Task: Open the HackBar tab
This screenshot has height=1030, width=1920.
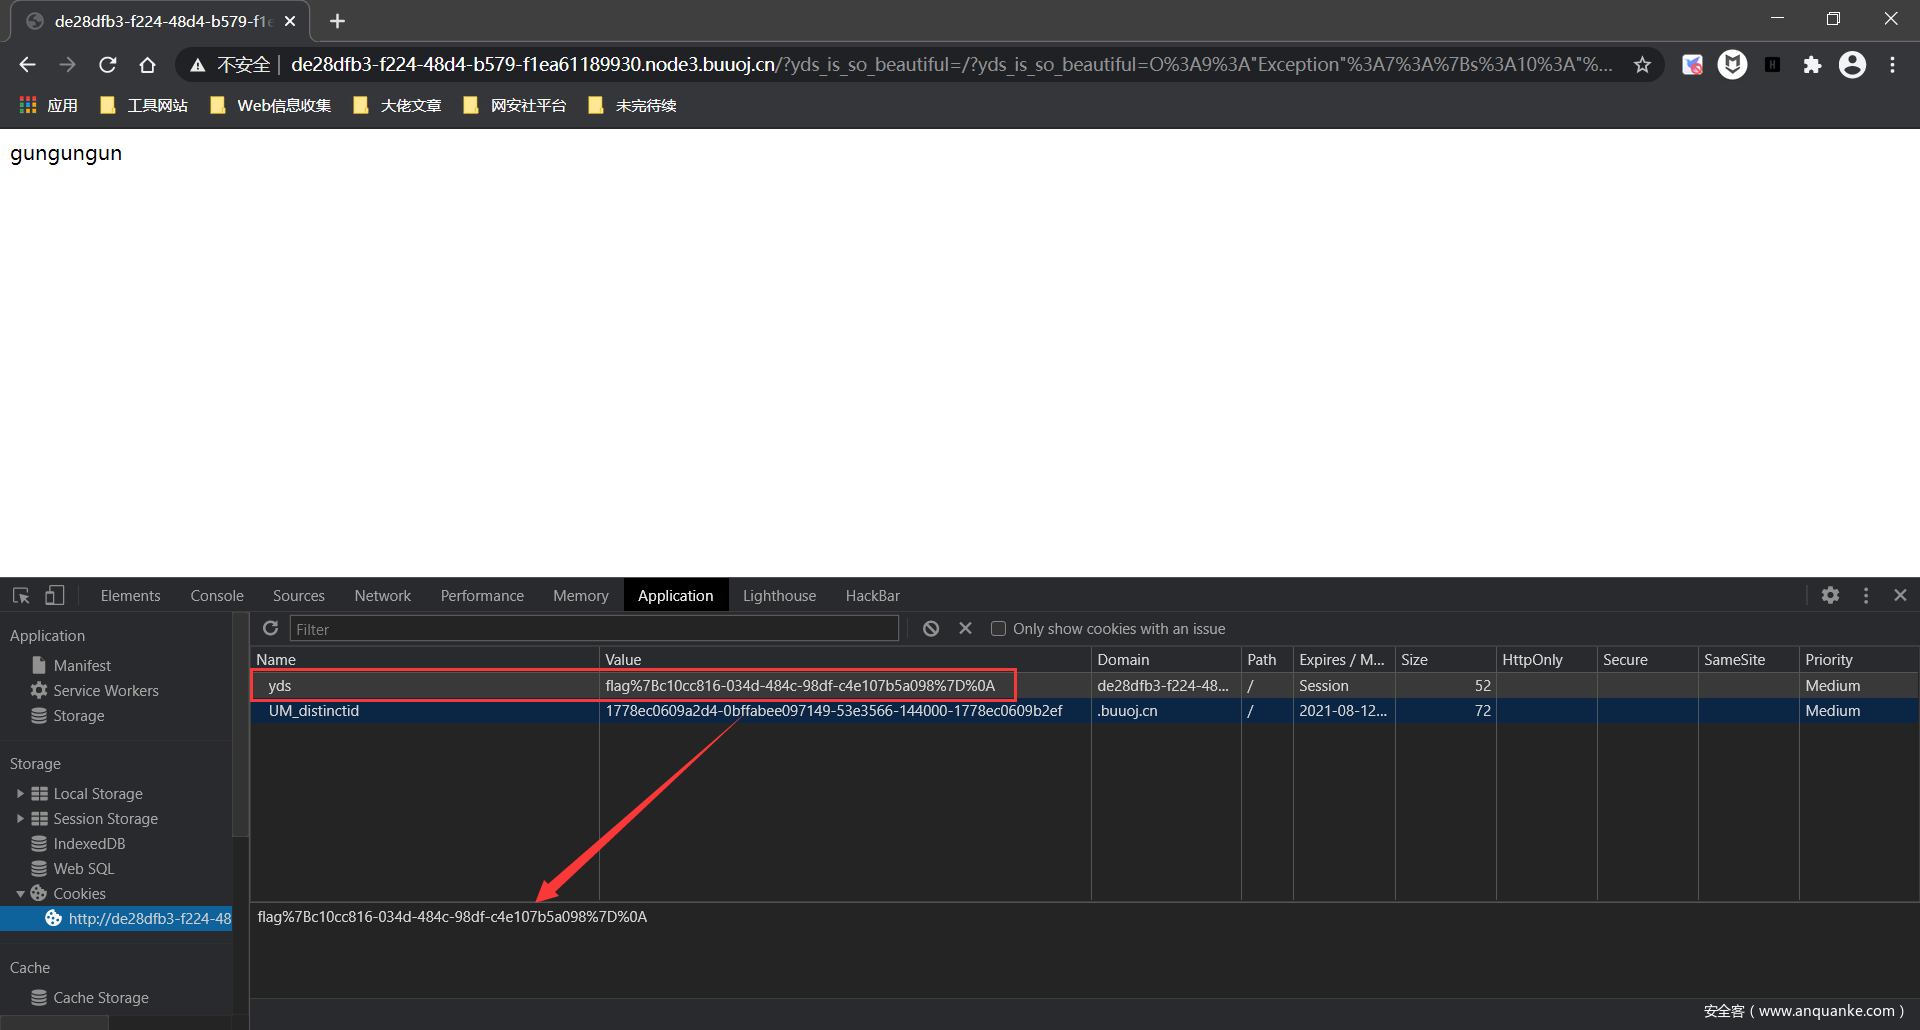Action: [872, 596]
